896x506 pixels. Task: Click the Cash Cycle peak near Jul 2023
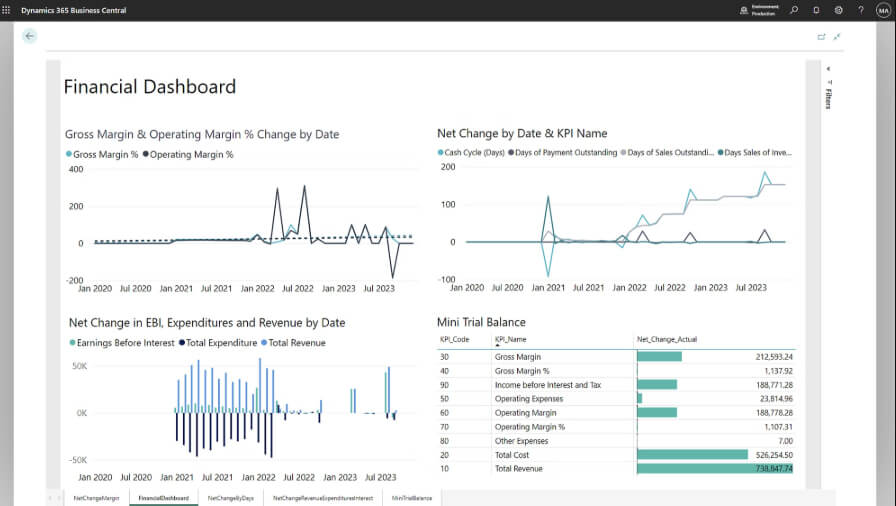(765, 172)
